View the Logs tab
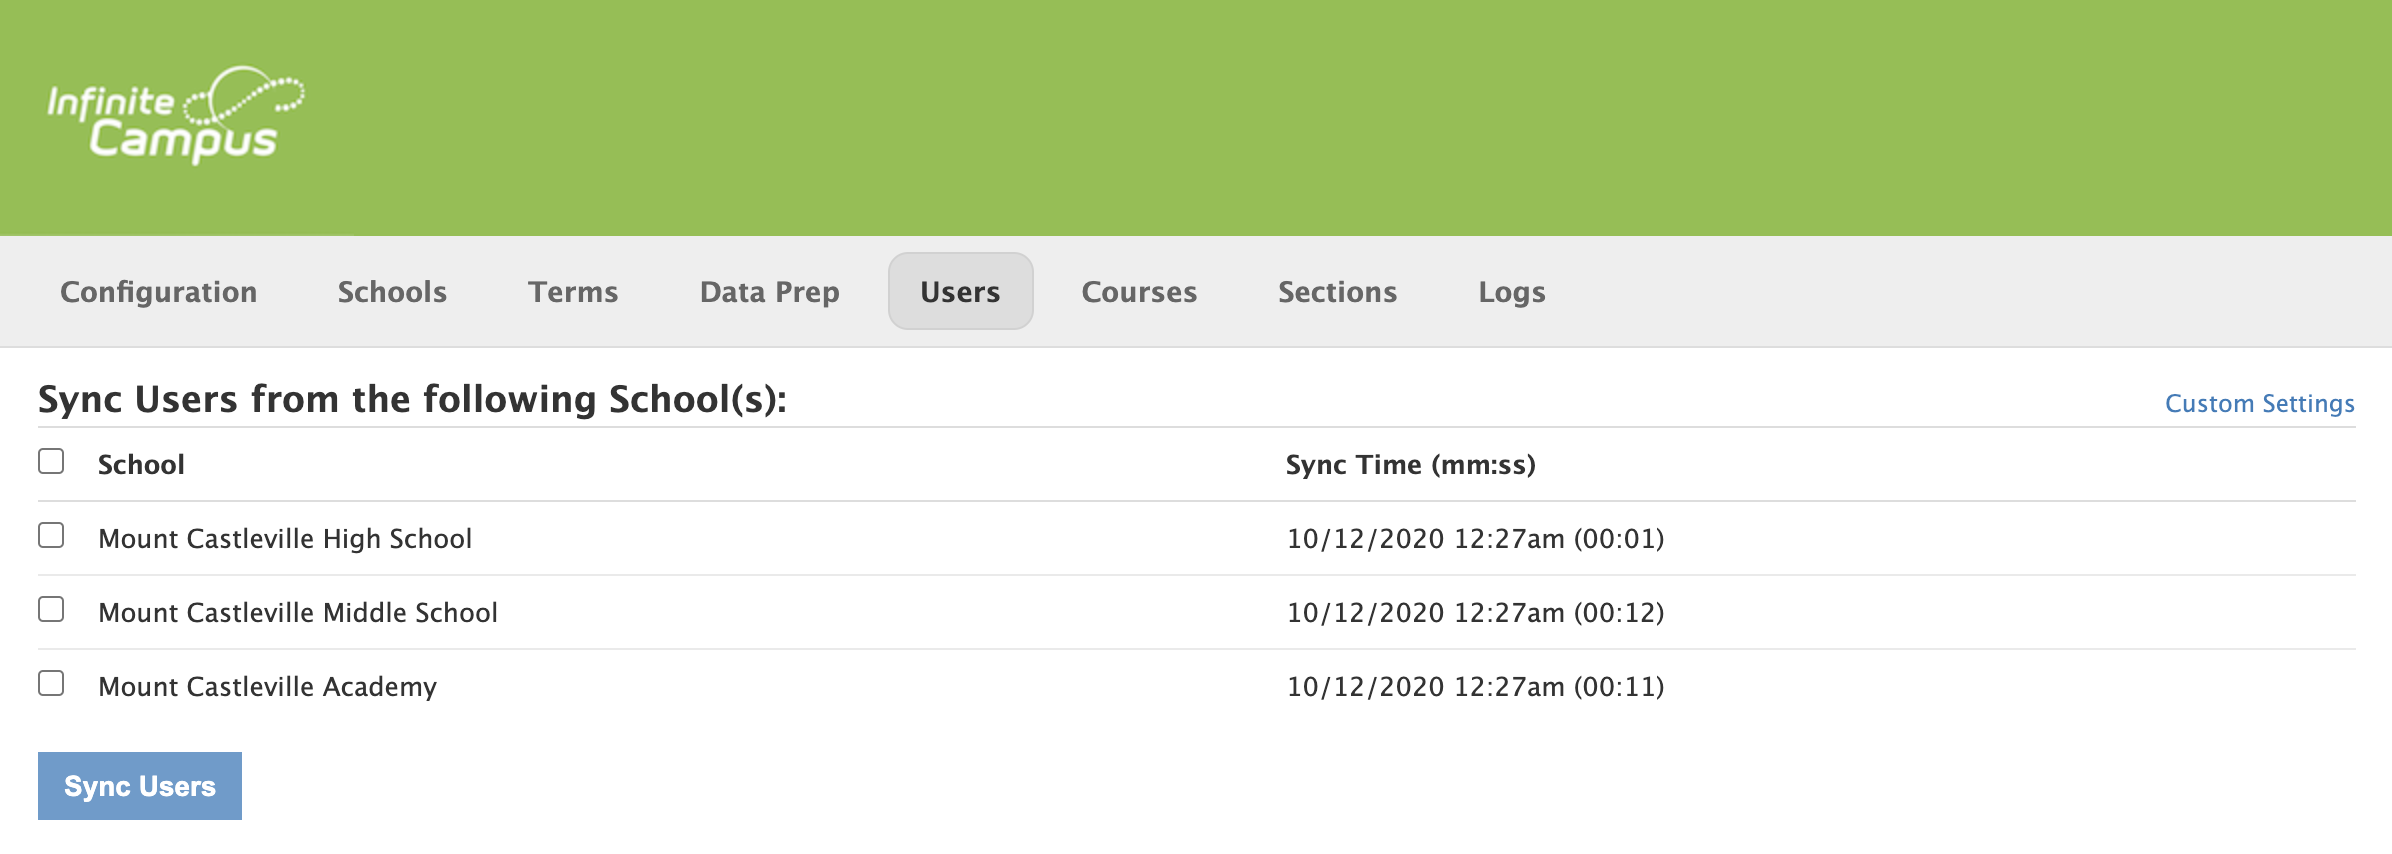The width and height of the screenshot is (2392, 854). tap(1511, 292)
